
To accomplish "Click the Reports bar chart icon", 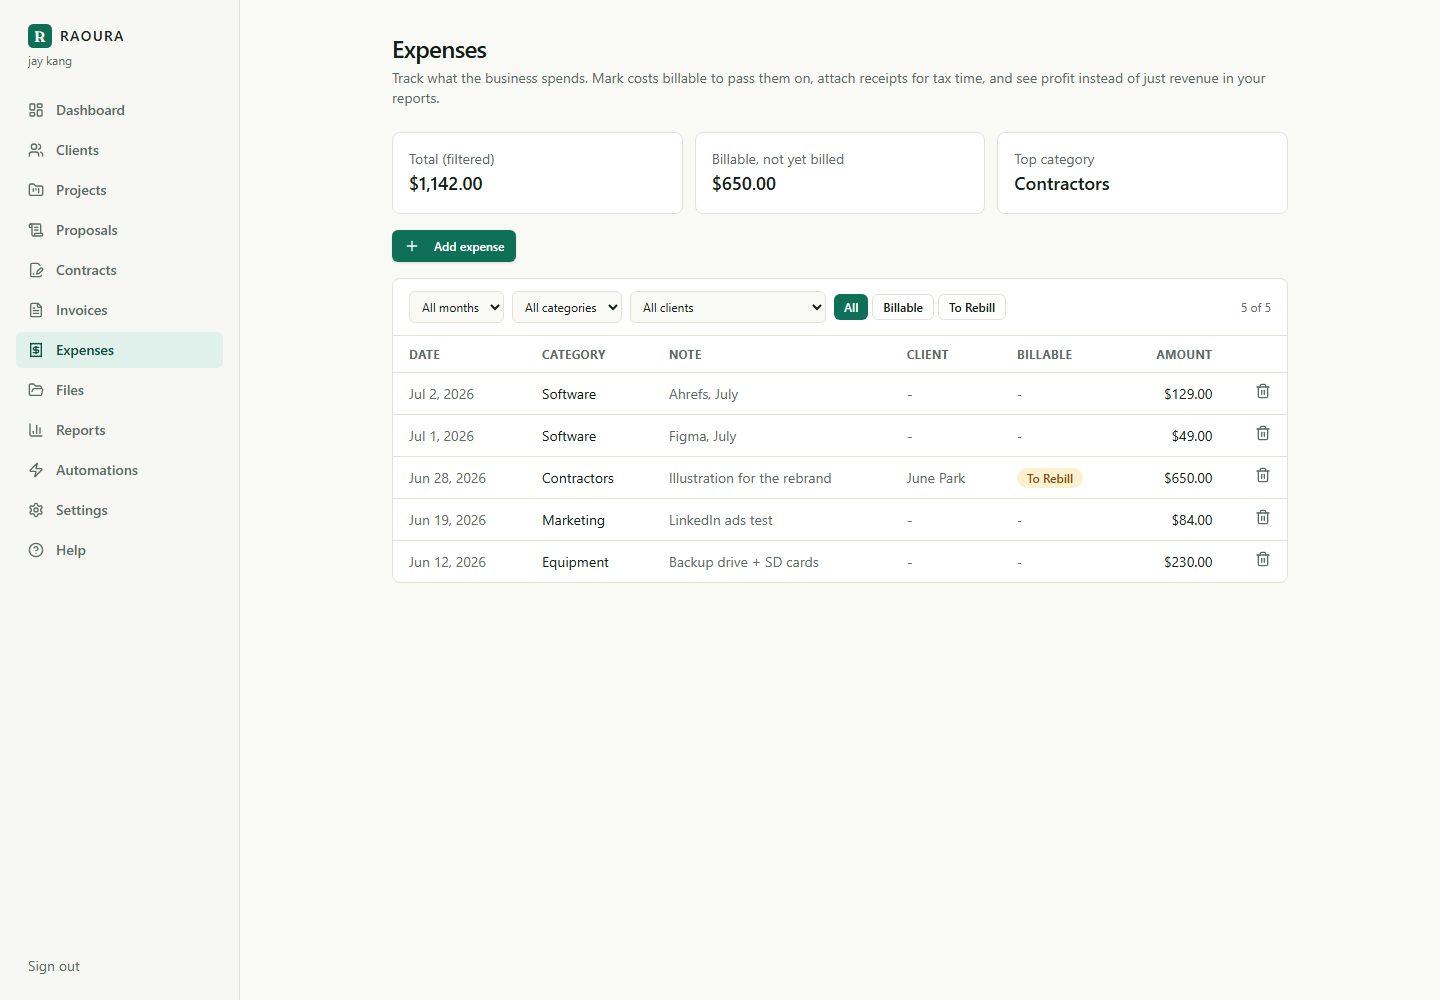I will click(x=36, y=430).
